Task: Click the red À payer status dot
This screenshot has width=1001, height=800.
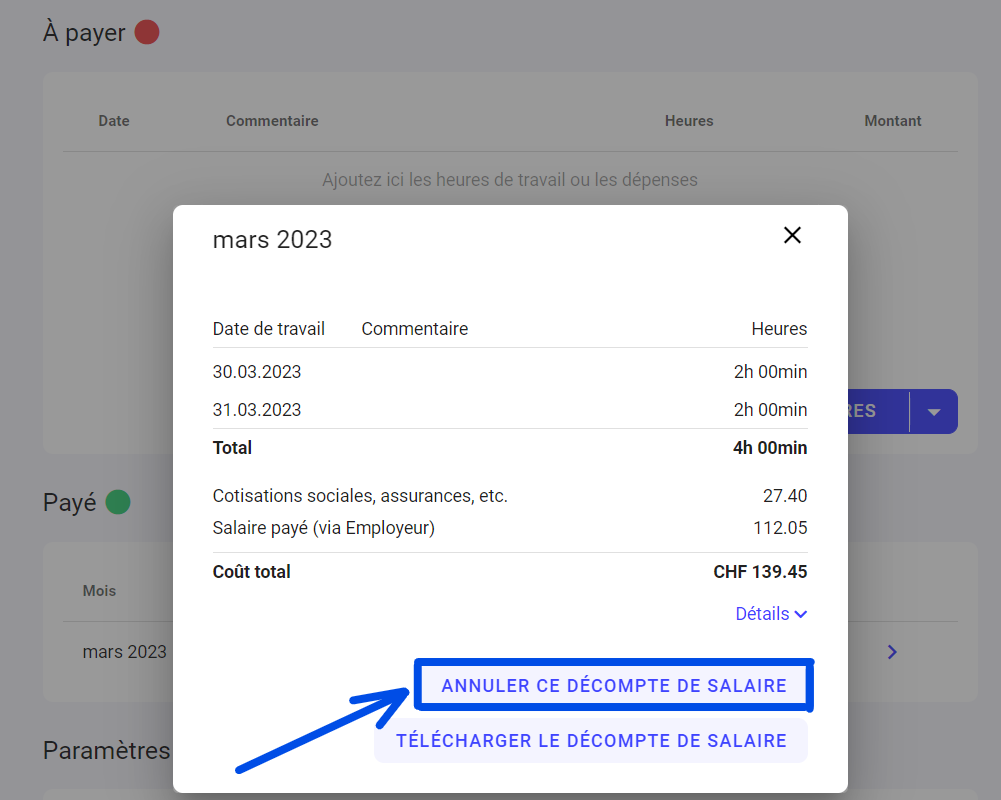Action: [147, 33]
